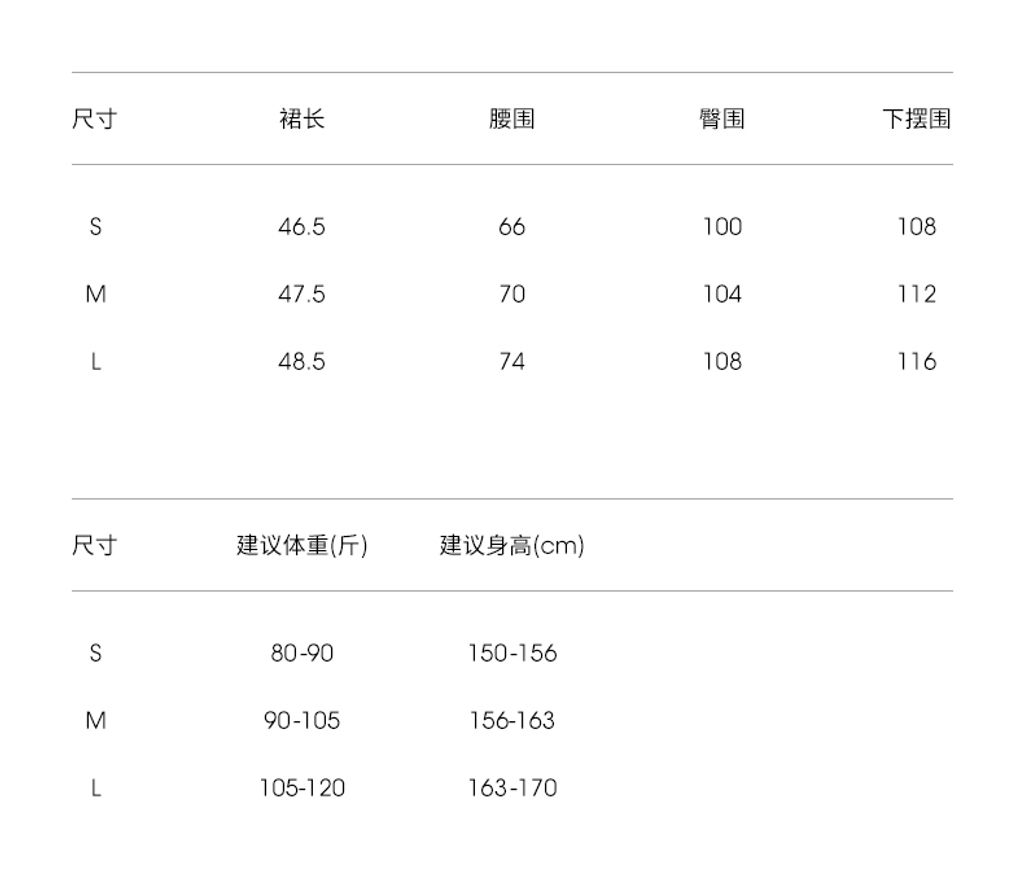Screen dimensions: 1024x879
Task: Select the 48.5 skirt length value
Action: (x=302, y=361)
